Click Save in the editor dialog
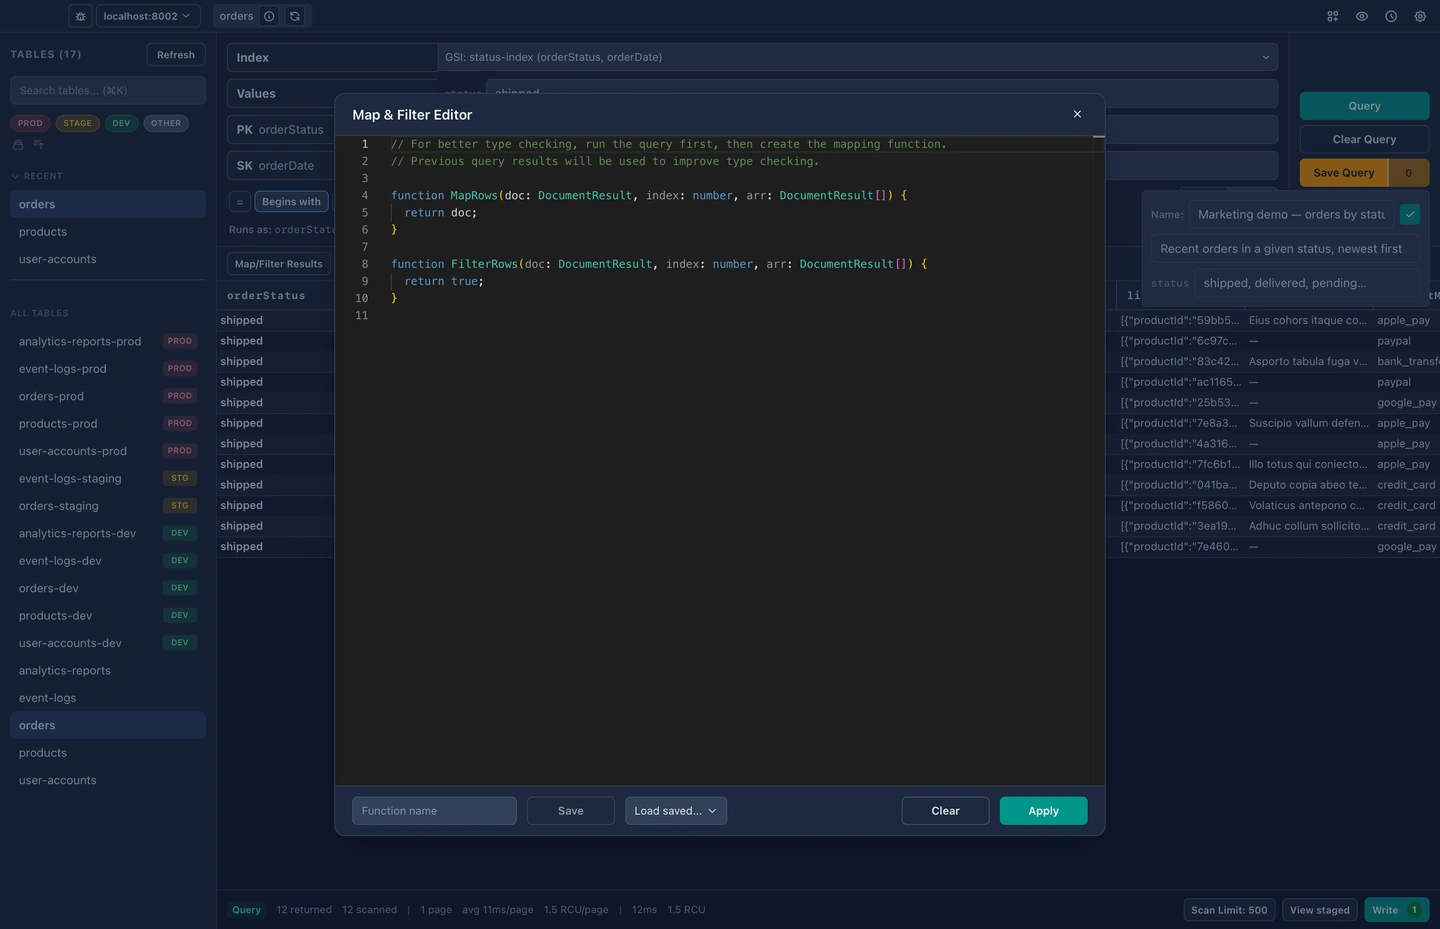Image resolution: width=1440 pixels, height=929 pixels. (571, 811)
